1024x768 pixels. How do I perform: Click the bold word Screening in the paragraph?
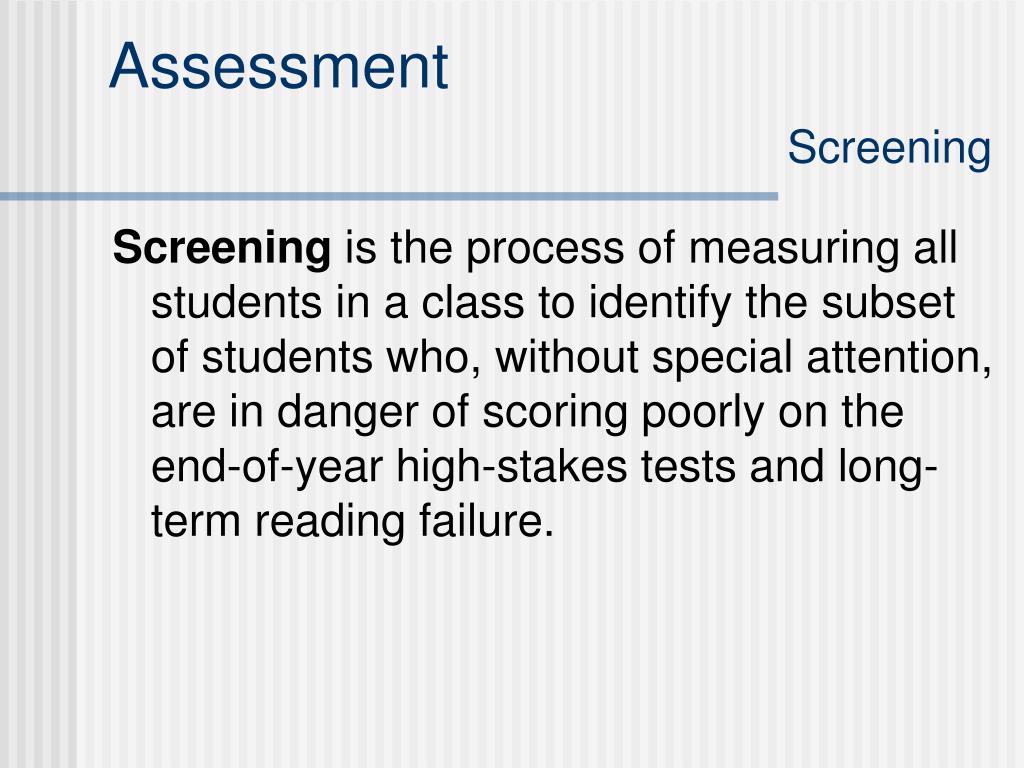click(222, 249)
